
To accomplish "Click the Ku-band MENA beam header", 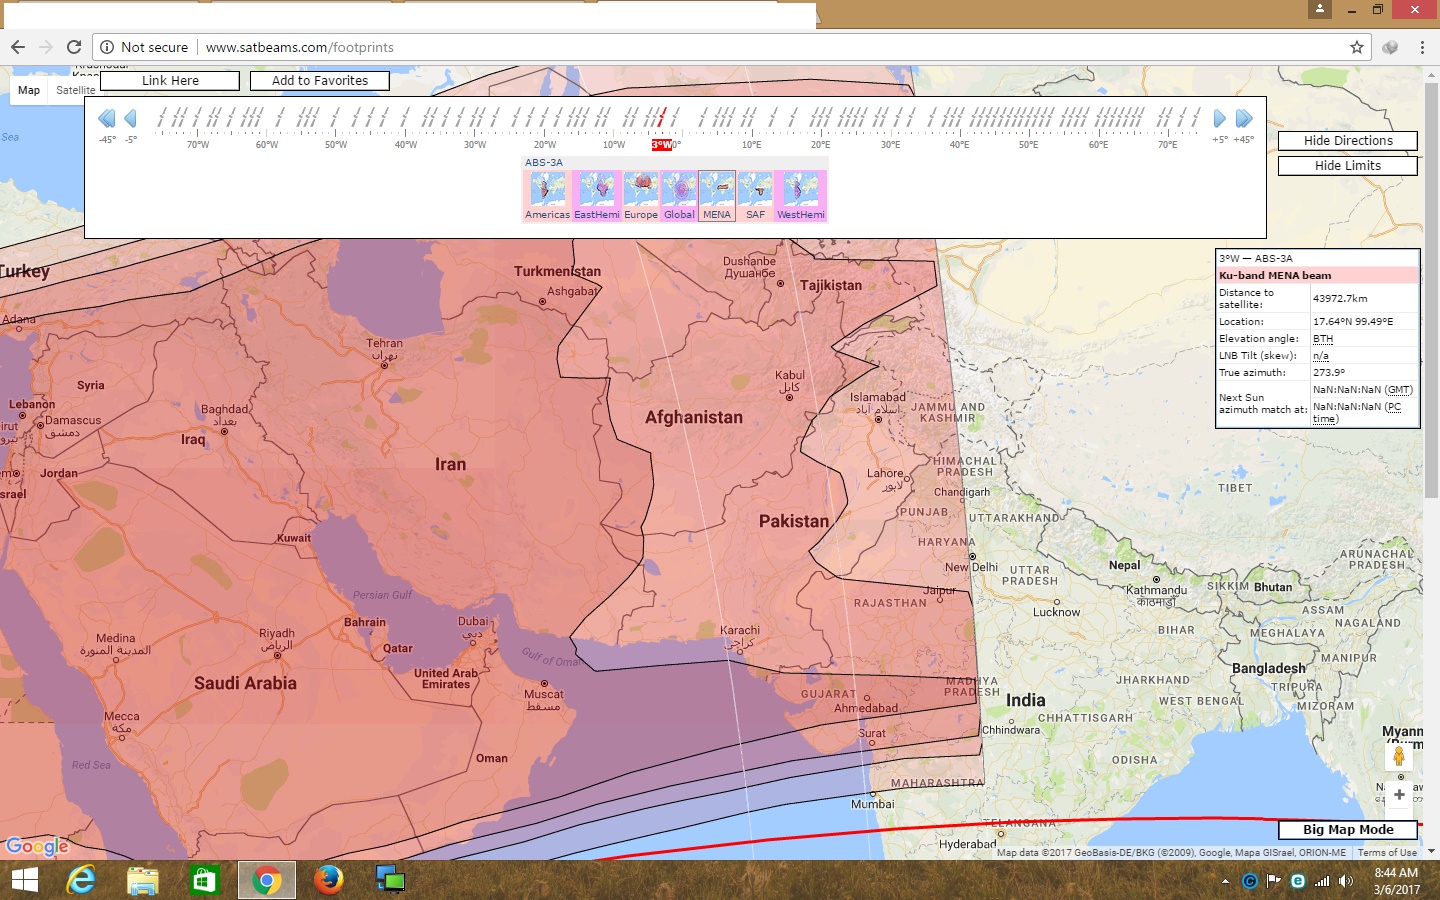I will point(1317,275).
